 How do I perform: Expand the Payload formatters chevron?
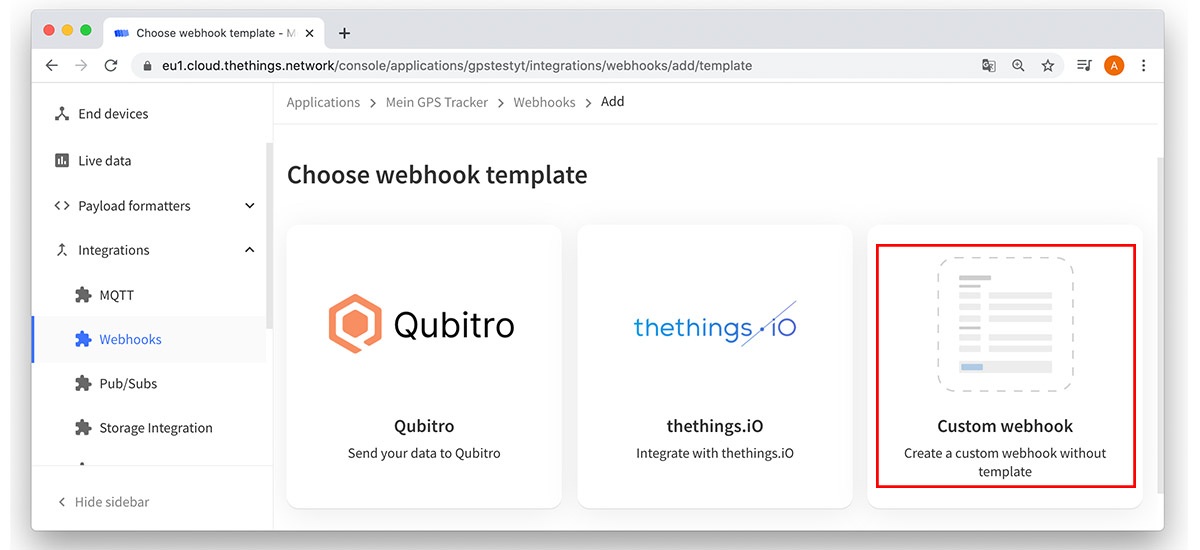(x=250, y=206)
